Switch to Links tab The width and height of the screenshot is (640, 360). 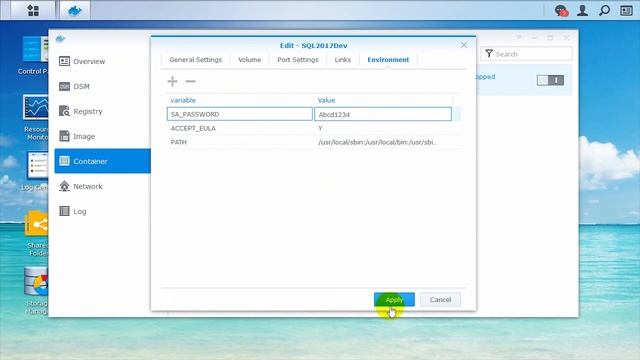tap(342, 60)
